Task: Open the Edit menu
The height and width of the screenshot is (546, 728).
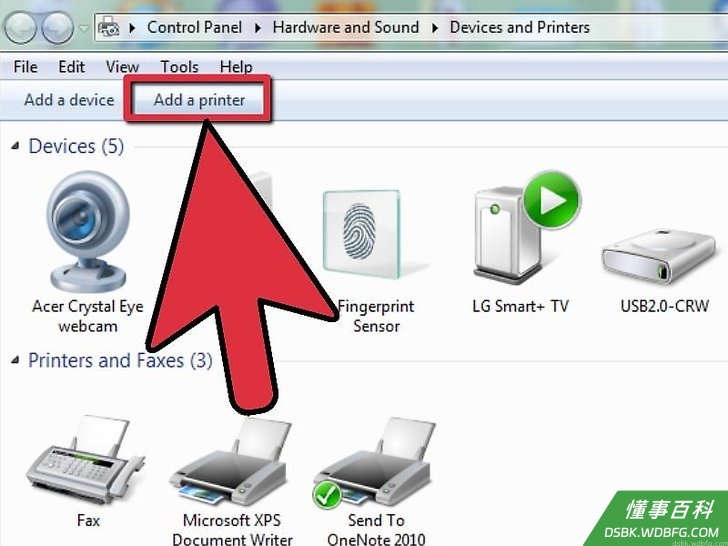Action: pyautogui.click(x=72, y=67)
